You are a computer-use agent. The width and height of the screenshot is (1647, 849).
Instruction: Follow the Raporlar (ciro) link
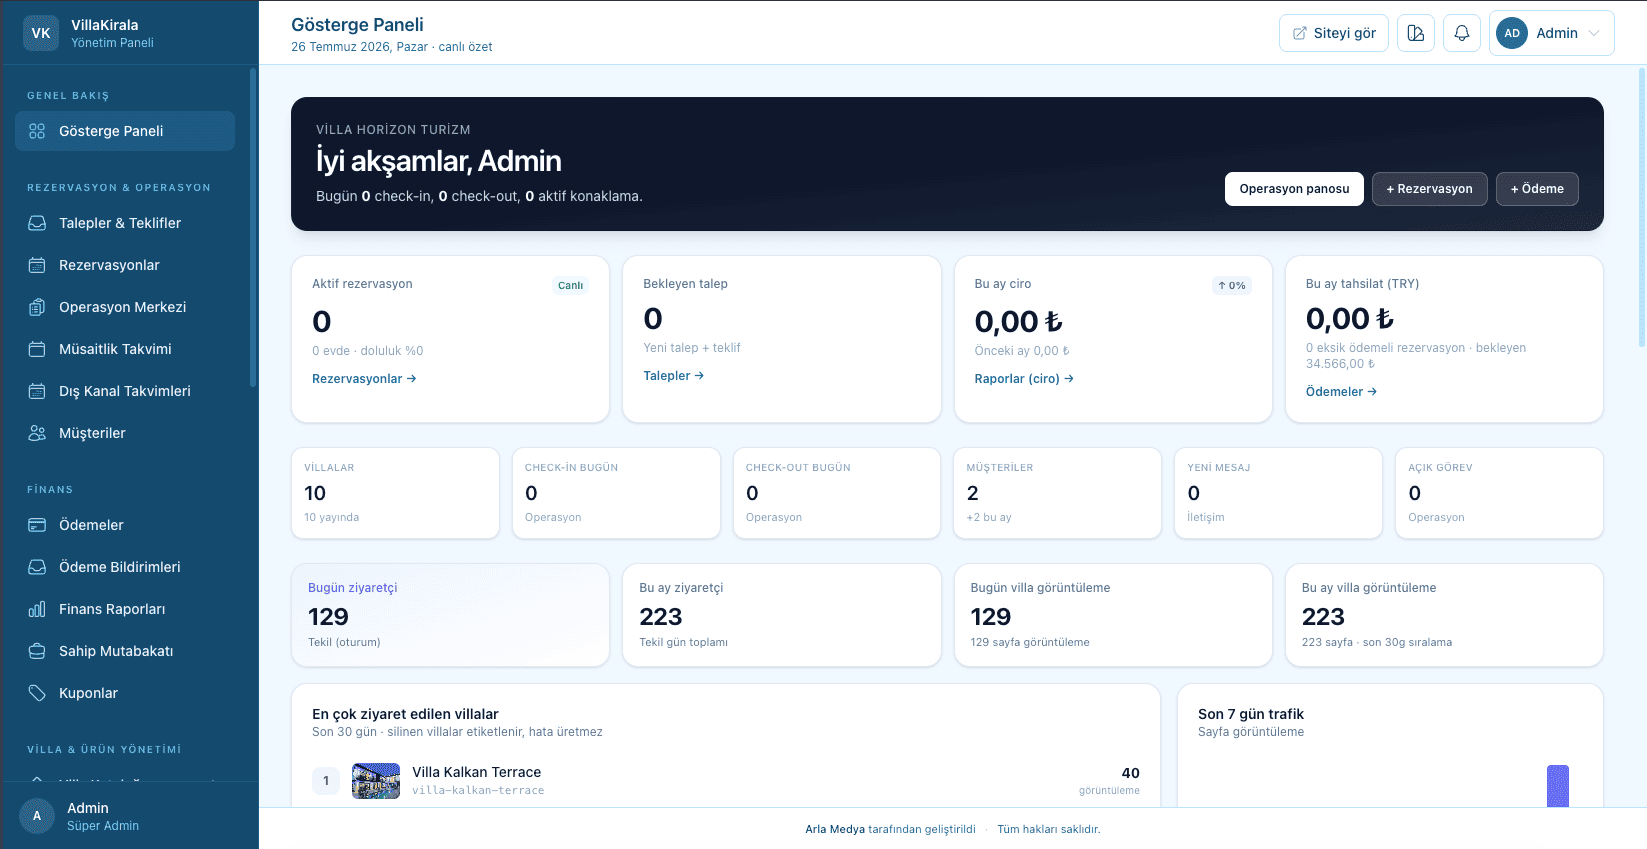tap(1024, 379)
